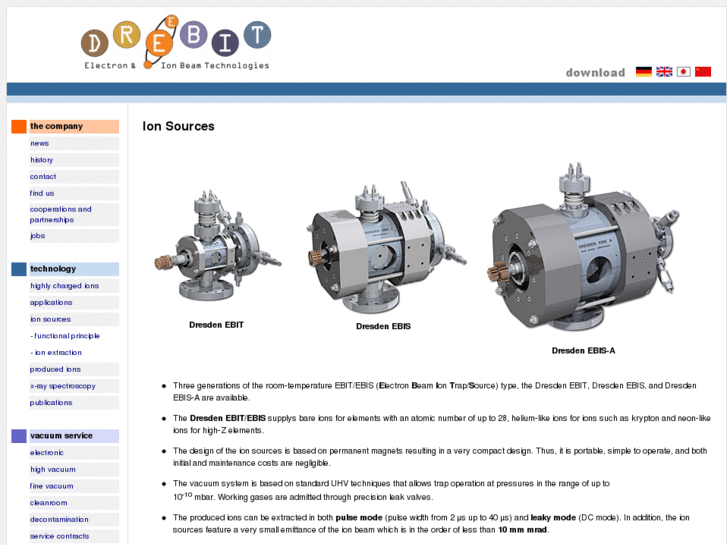727x545 pixels.
Task: Click the bold 'leaky mode' text
Action: point(553,518)
